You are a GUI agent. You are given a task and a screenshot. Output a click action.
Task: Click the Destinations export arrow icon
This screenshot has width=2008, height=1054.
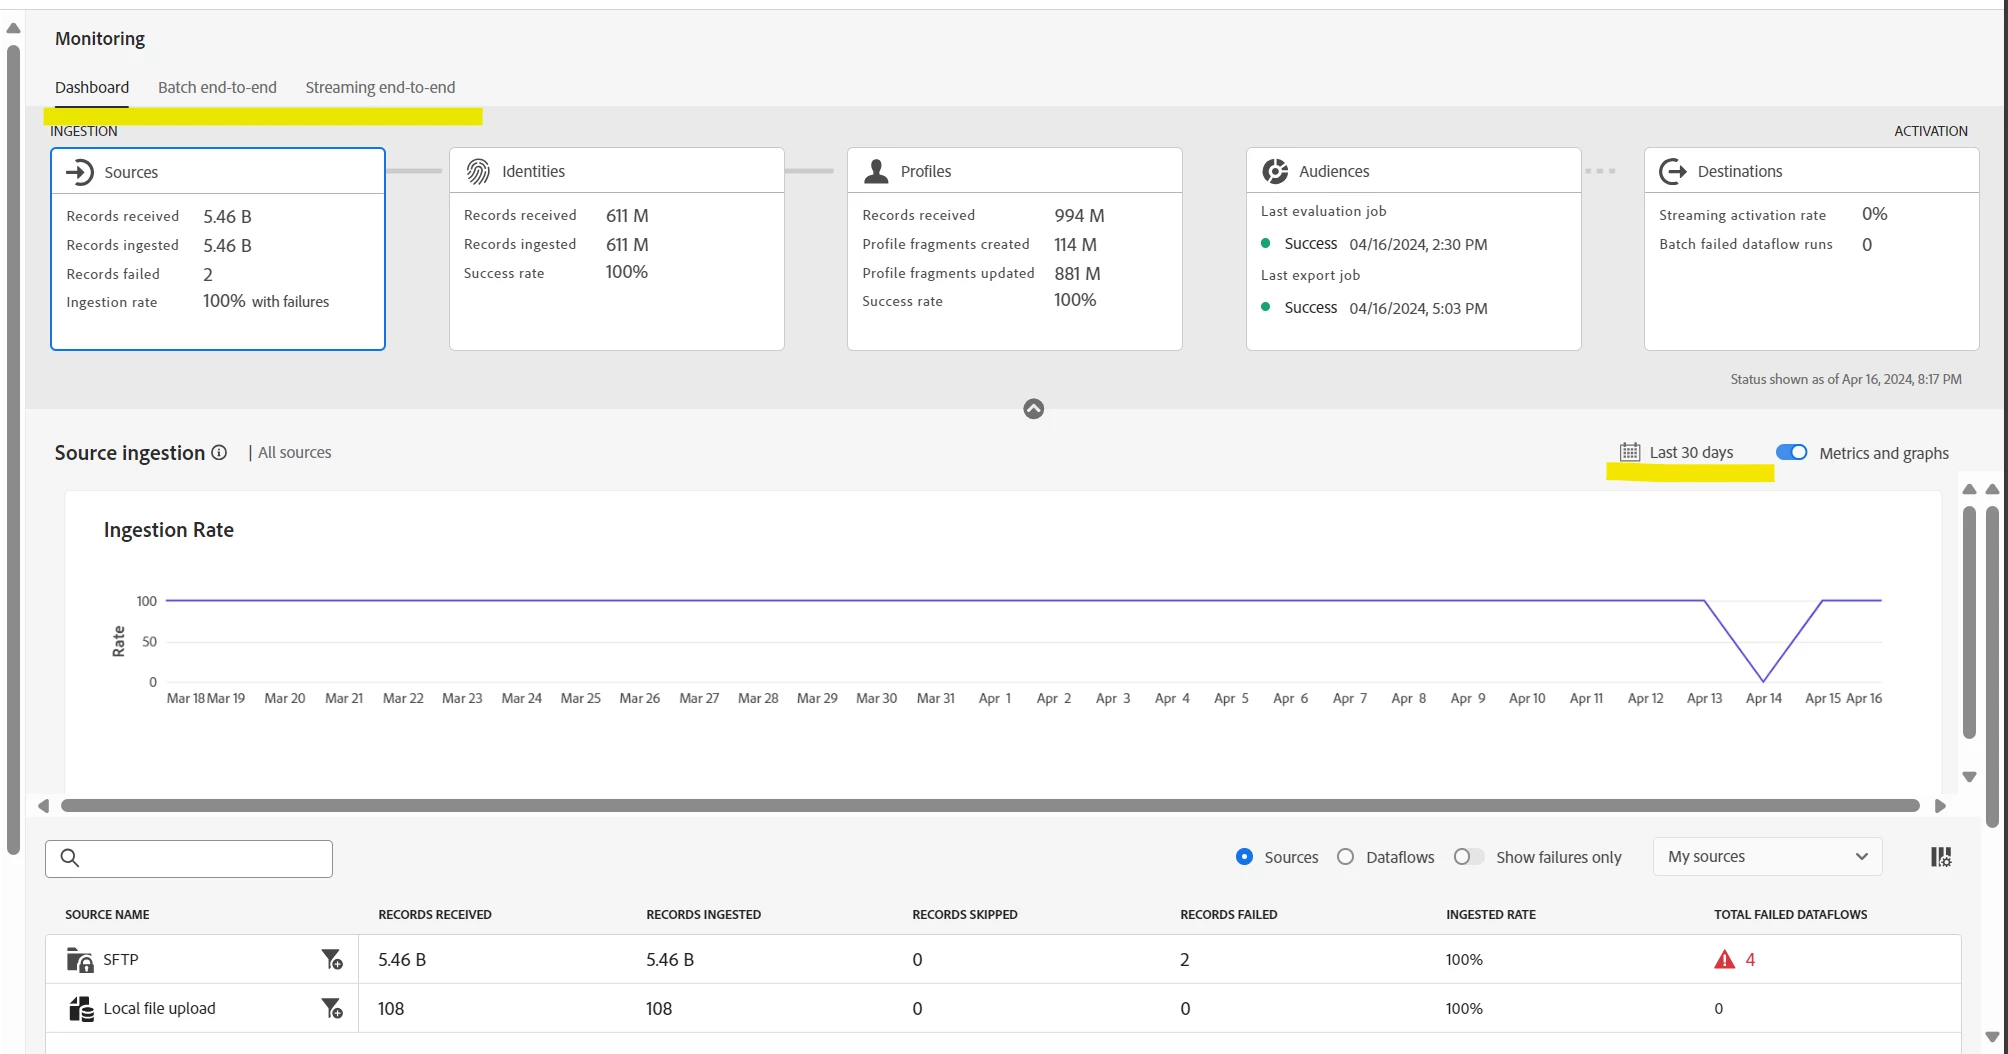(x=1673, y=171)
